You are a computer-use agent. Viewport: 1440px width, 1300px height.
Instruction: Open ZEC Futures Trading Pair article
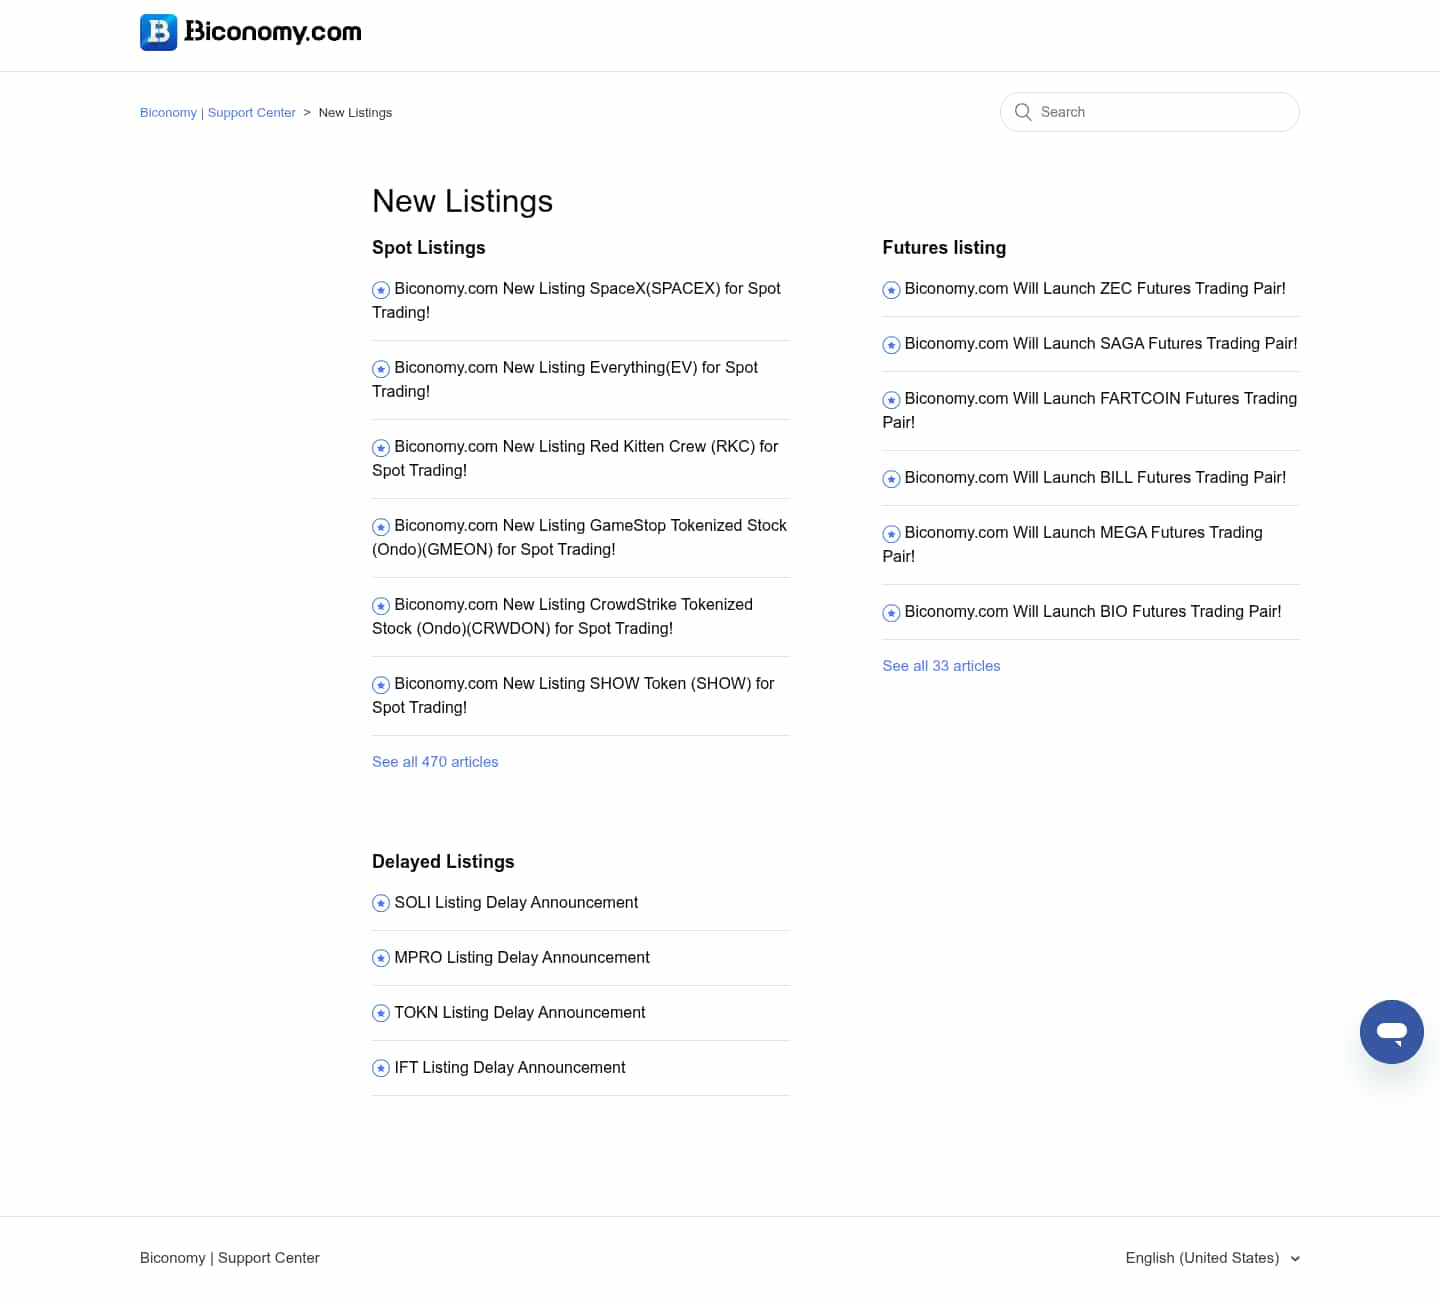(x=1095, y=289)
